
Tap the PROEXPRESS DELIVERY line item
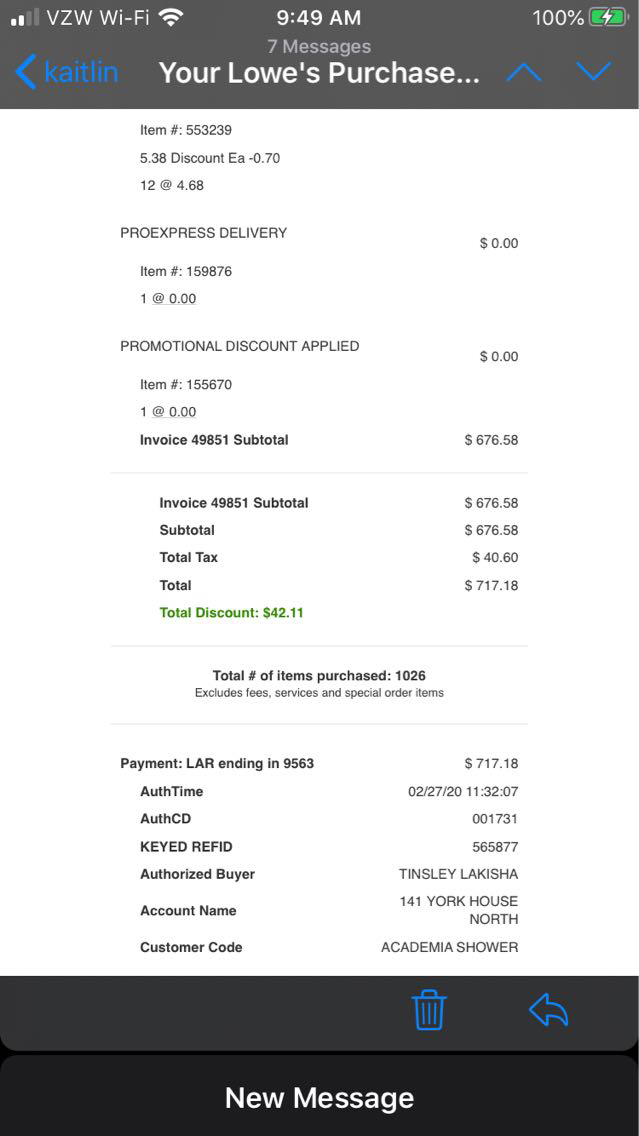(203, 233)
